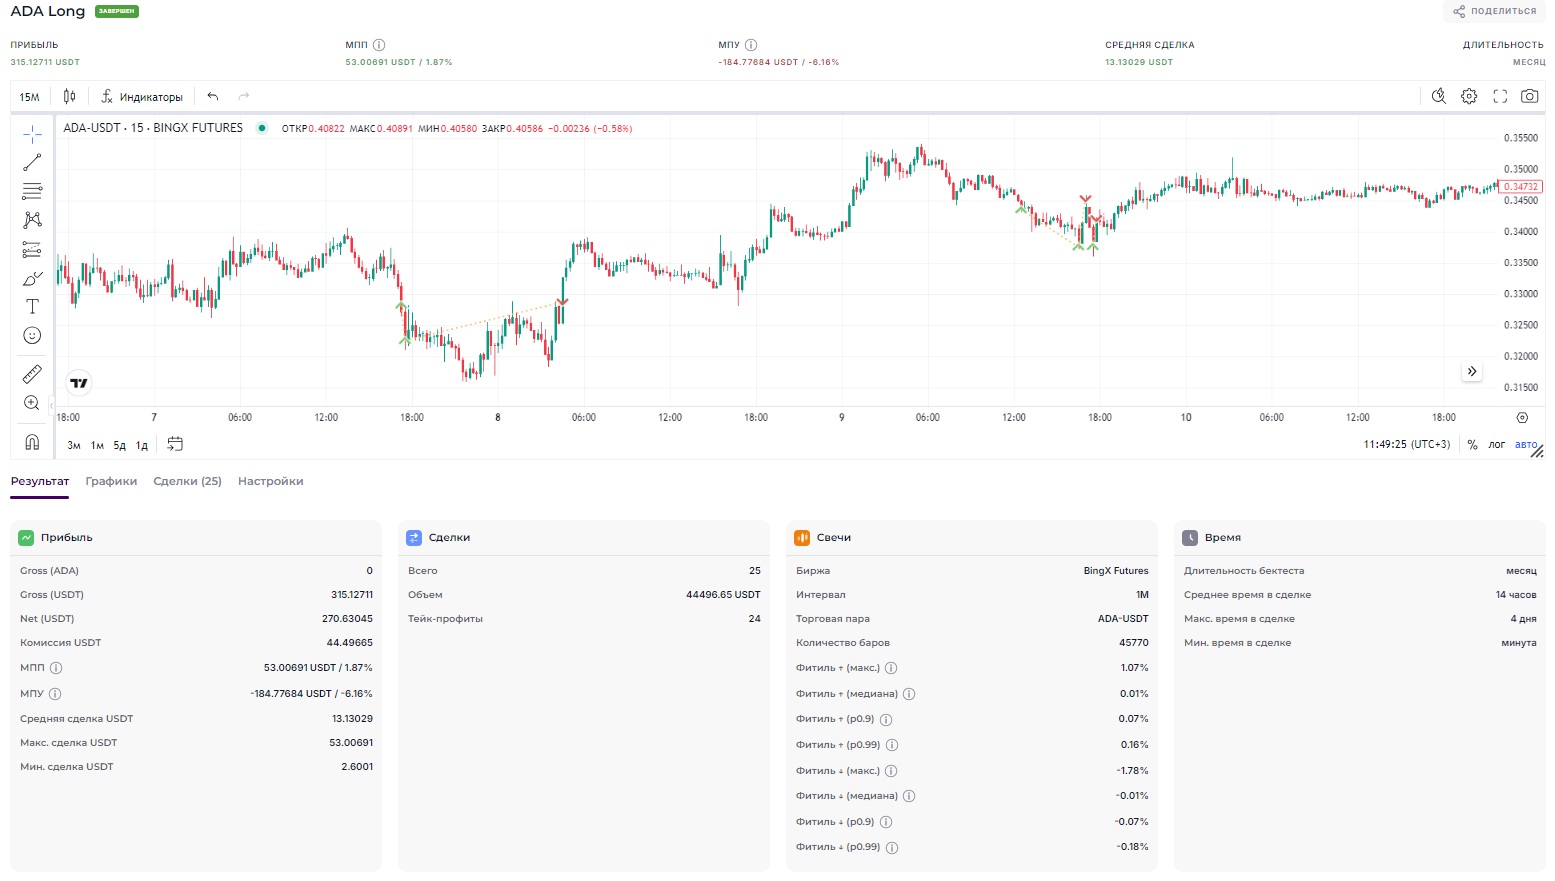The width and height of the screenshot is (1555, 881).
Task: Toggle percent scale on price axis
Action: (x=1472, y=445)
